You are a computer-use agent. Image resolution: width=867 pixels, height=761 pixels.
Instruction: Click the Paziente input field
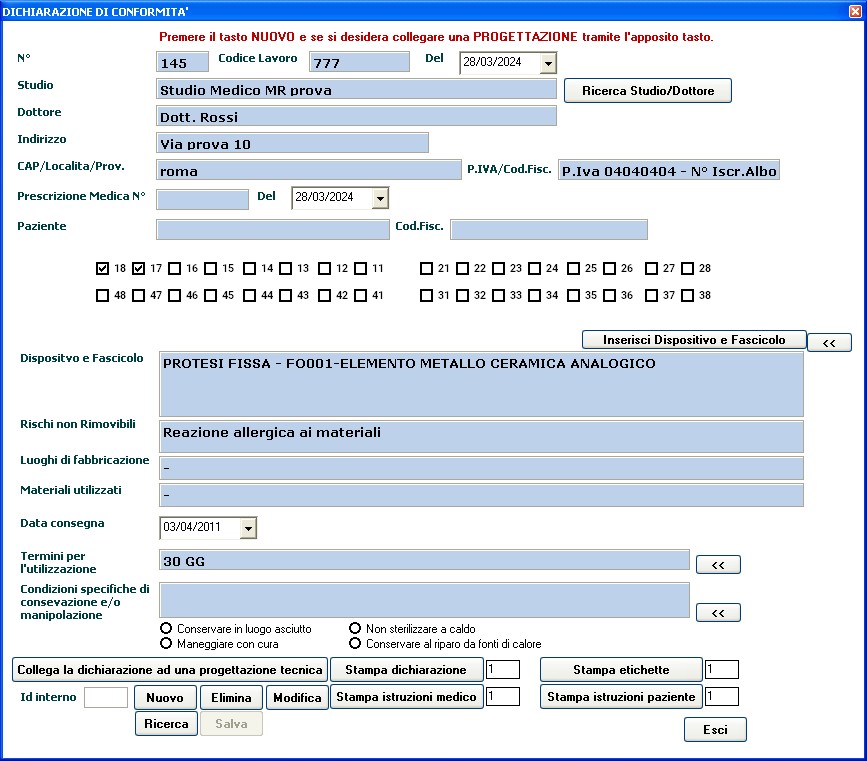coord(273,230)
